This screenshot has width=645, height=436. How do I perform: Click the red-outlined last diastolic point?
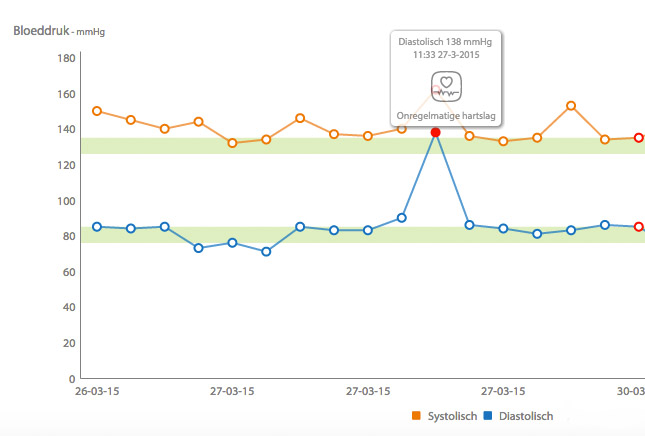[x=638, y=227]
